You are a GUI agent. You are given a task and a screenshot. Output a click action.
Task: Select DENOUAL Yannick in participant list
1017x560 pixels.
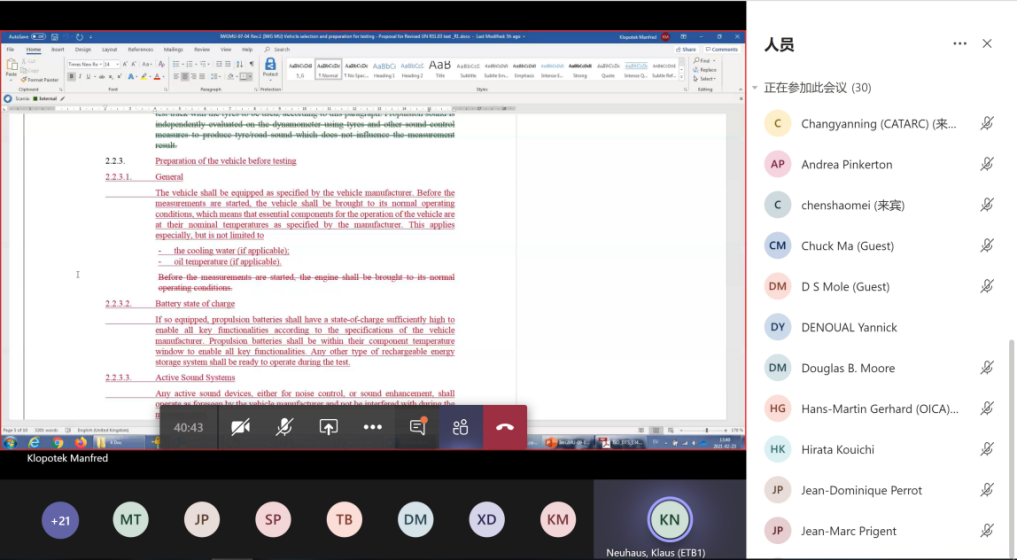coord(849,327)
